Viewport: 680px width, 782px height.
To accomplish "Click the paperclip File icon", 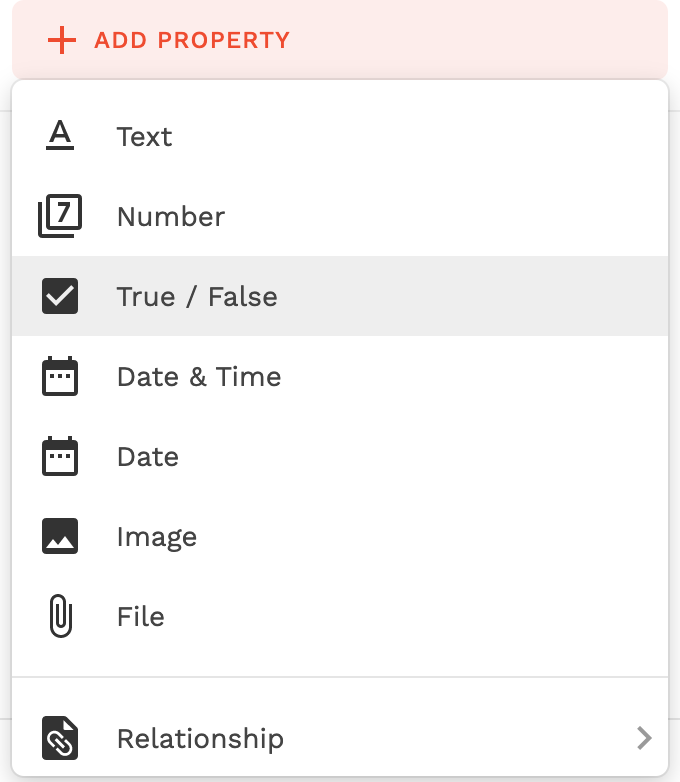I will (61, 616).
